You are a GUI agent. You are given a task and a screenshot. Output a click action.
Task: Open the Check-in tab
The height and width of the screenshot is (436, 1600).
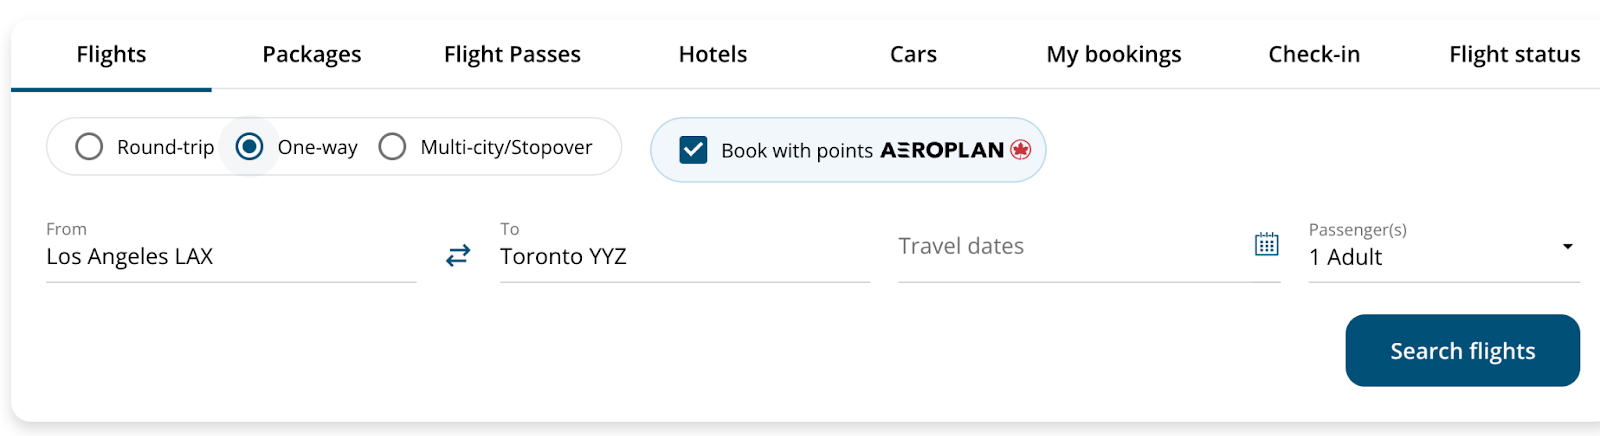tap(1314, 54)
